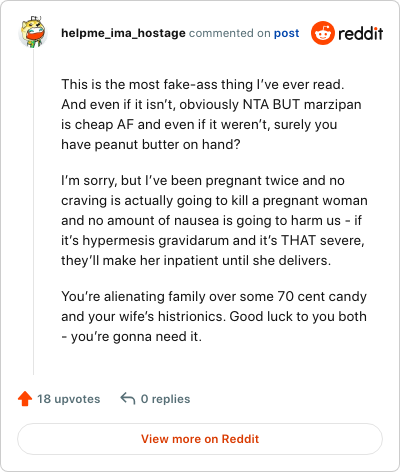Viewport: 400px width, 472px height.
Task: Click the reddit wordmark text logo
Action: tap(361, 34)
